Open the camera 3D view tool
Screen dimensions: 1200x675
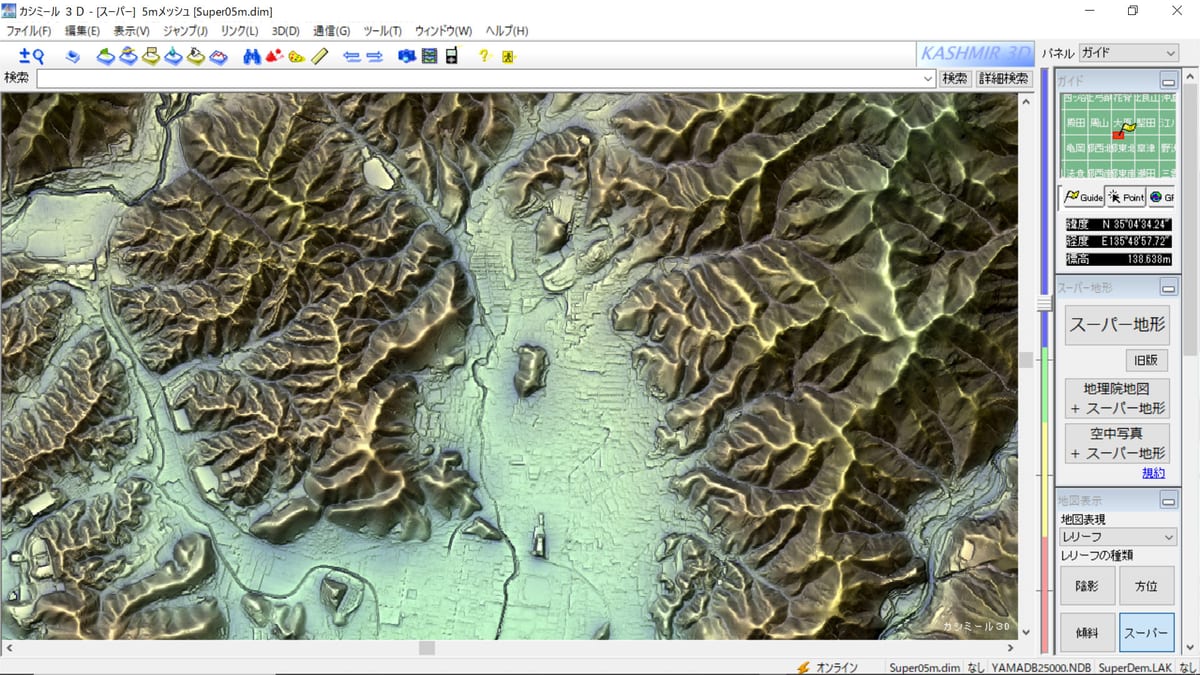tap(406, 56)
